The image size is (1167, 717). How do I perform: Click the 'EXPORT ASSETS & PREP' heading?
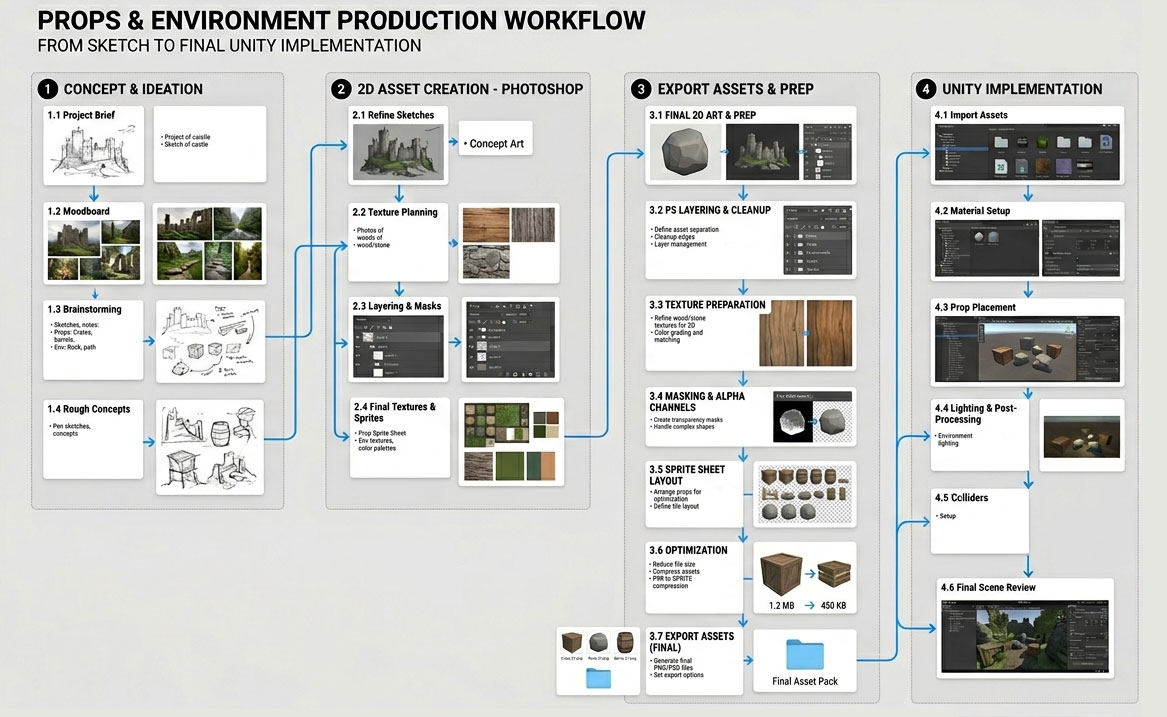pyautogui.click(x=735, y=89)
